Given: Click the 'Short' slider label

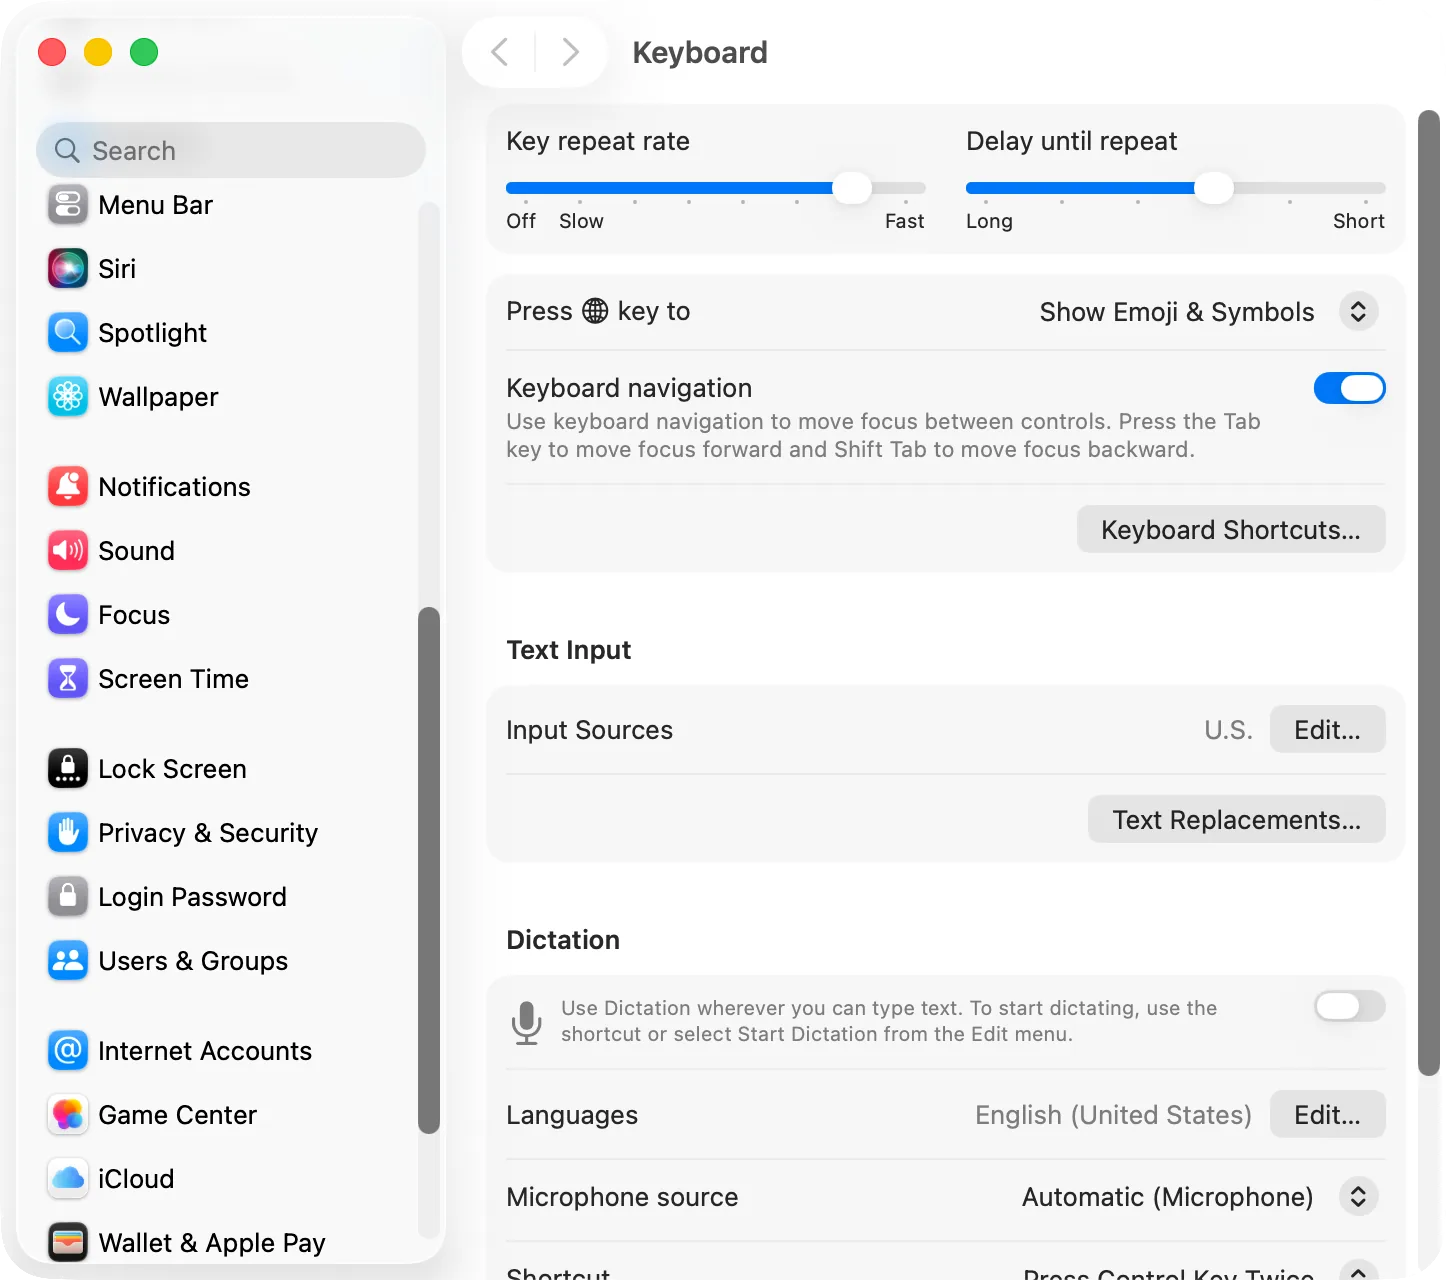Looking at the screenshot, I should pyautogui.click(x=1359, y=221).
